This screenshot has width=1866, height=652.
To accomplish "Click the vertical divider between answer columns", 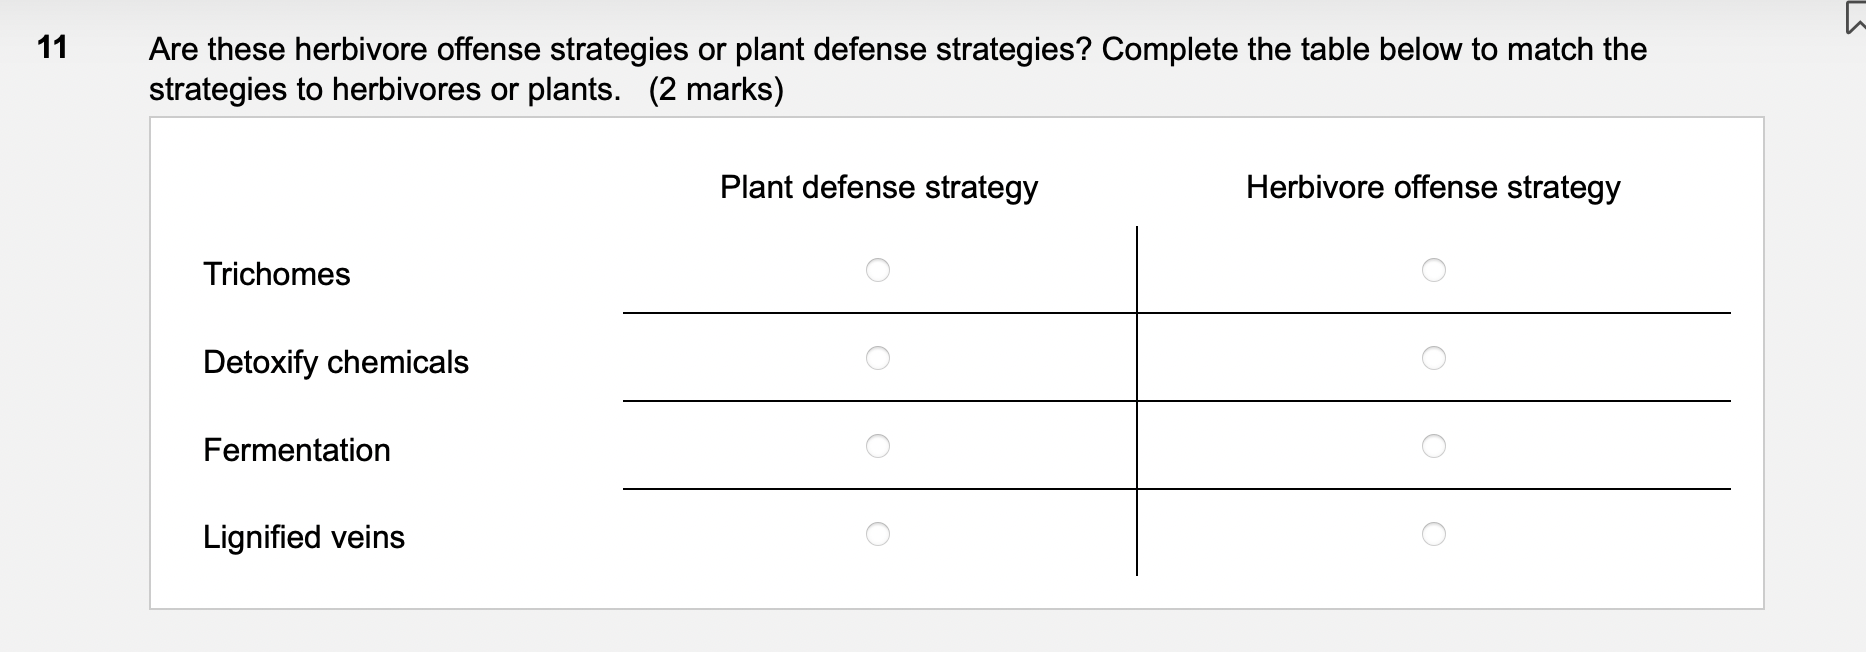I will click(1138, 400).
